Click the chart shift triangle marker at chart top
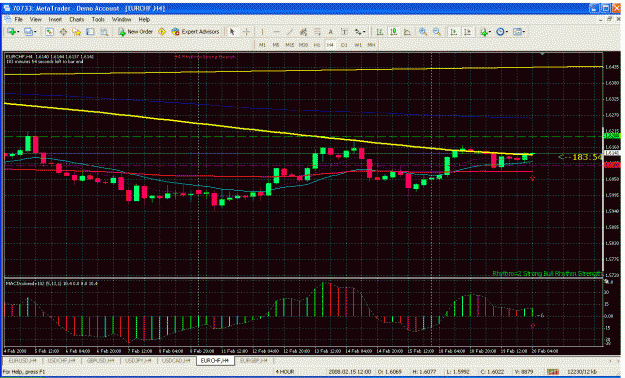Screen dimensions: 625x378 point(542,53)
